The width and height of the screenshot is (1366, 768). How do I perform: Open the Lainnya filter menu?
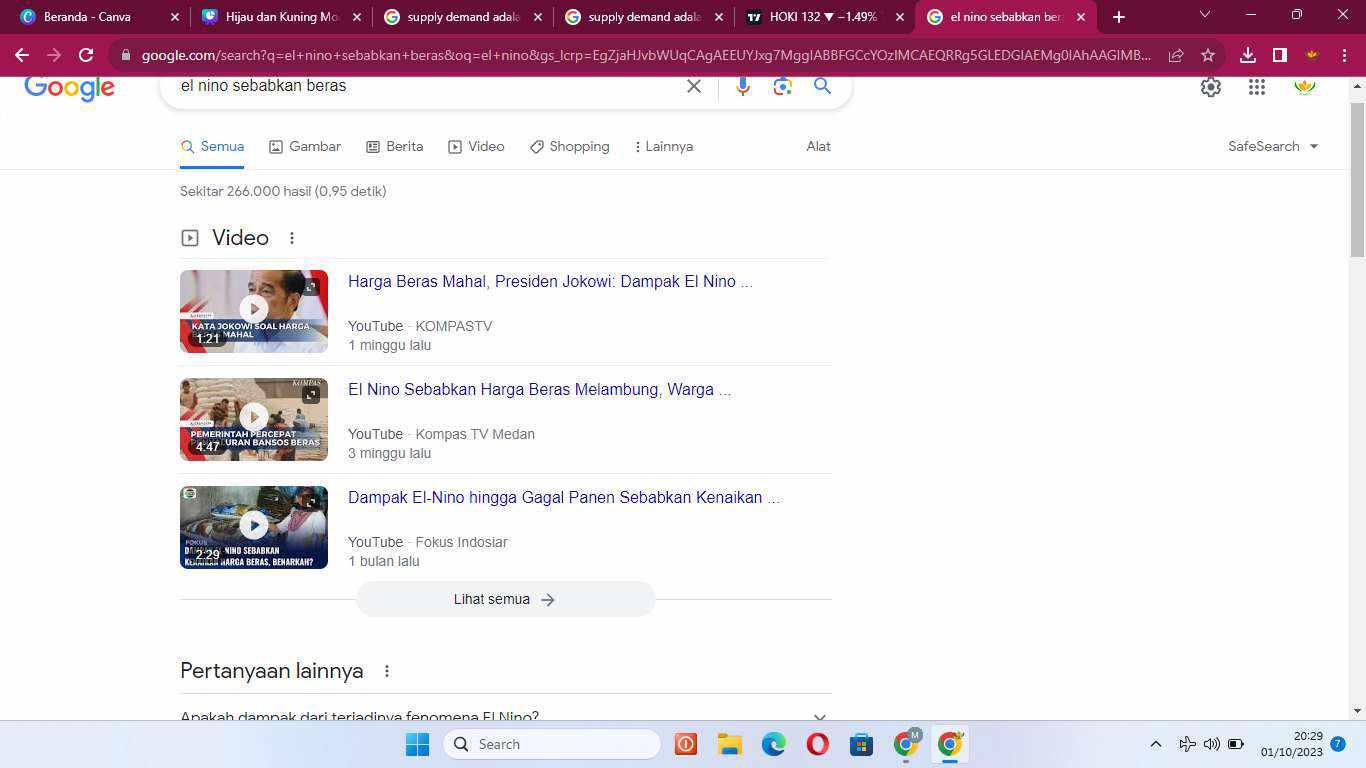tap(663, 146)
